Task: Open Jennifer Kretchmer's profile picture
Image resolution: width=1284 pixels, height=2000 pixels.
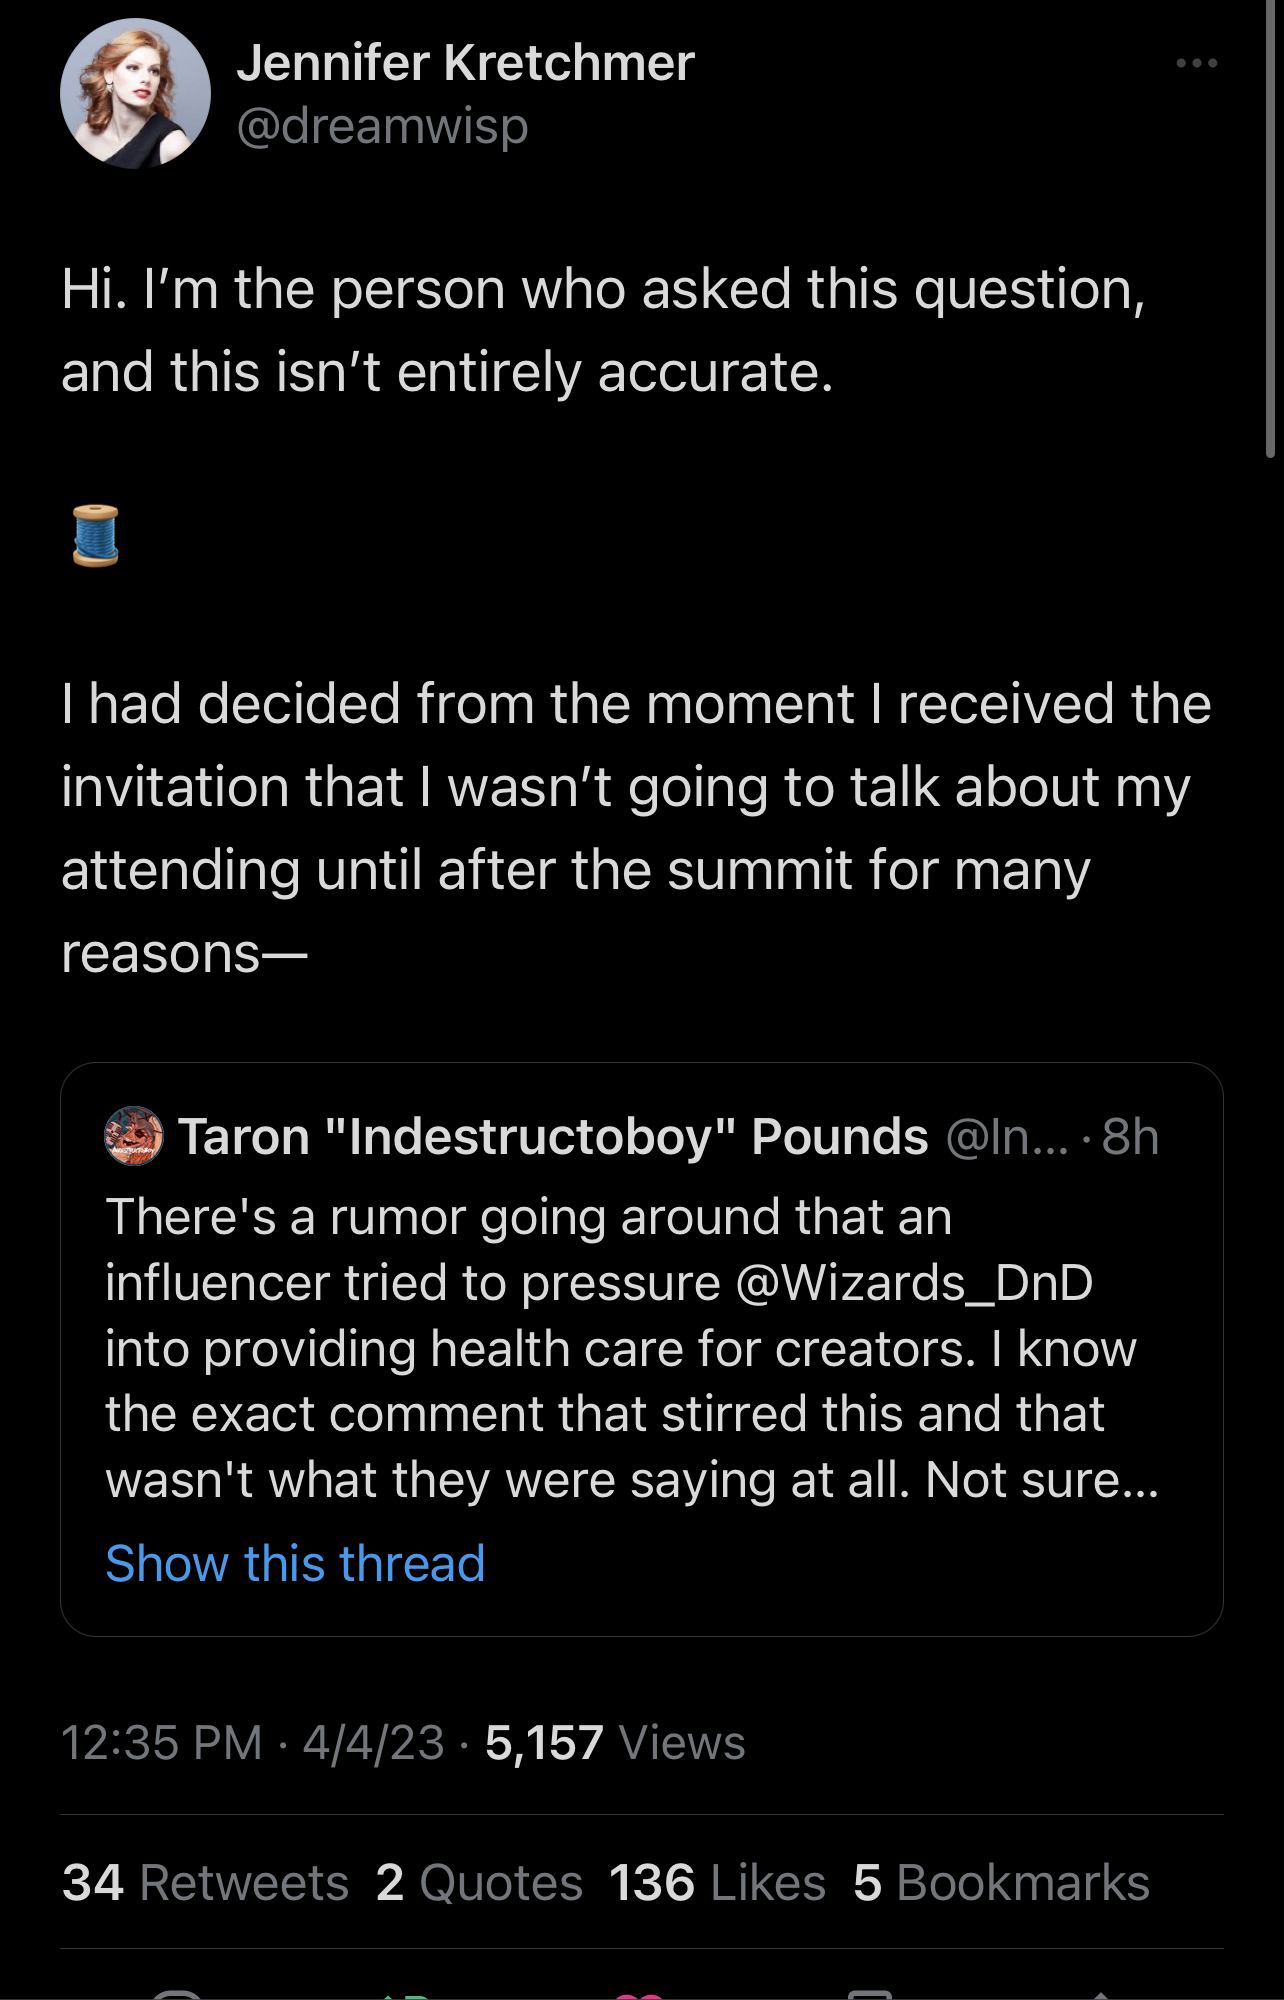Action: click(135, 94)
